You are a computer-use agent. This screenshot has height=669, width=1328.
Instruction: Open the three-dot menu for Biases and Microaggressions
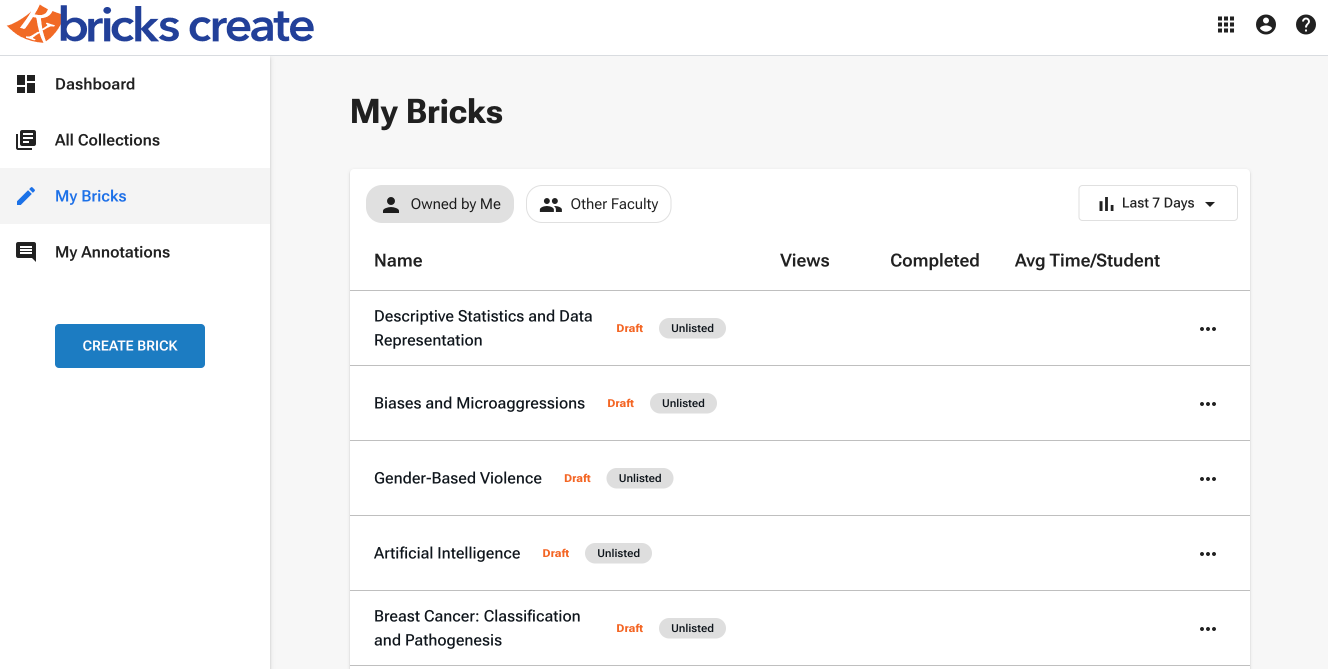click(1208, 403)
